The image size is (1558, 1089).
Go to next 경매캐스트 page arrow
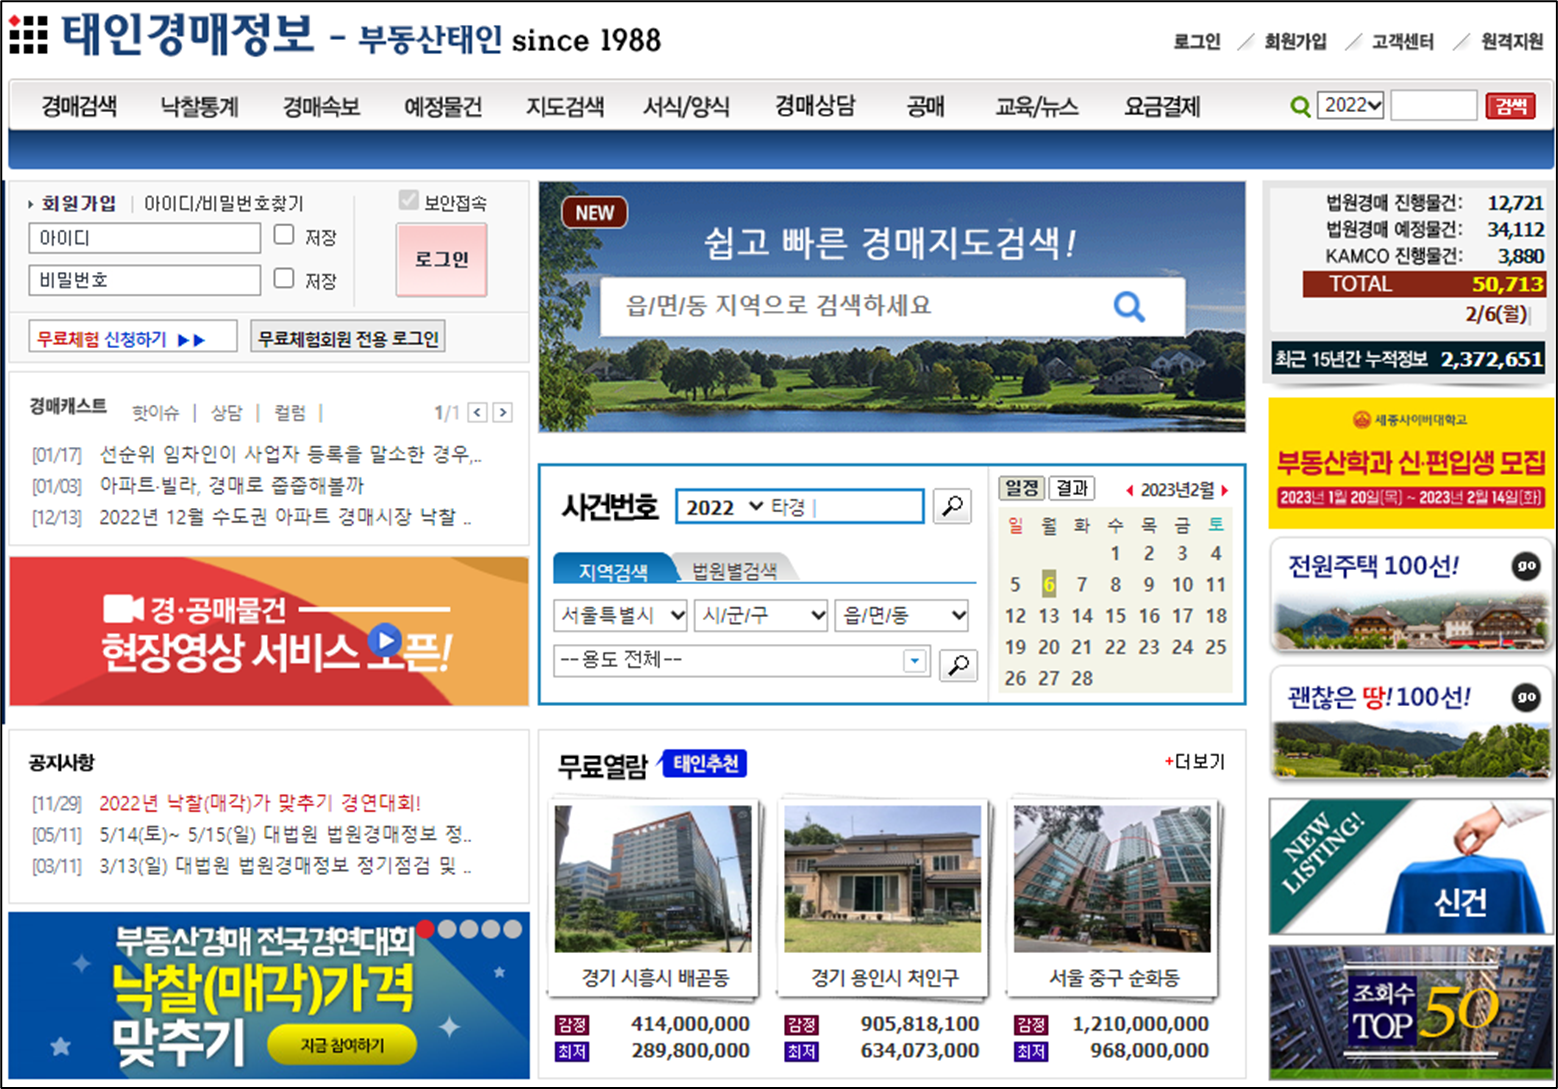[x=503, y=412]
